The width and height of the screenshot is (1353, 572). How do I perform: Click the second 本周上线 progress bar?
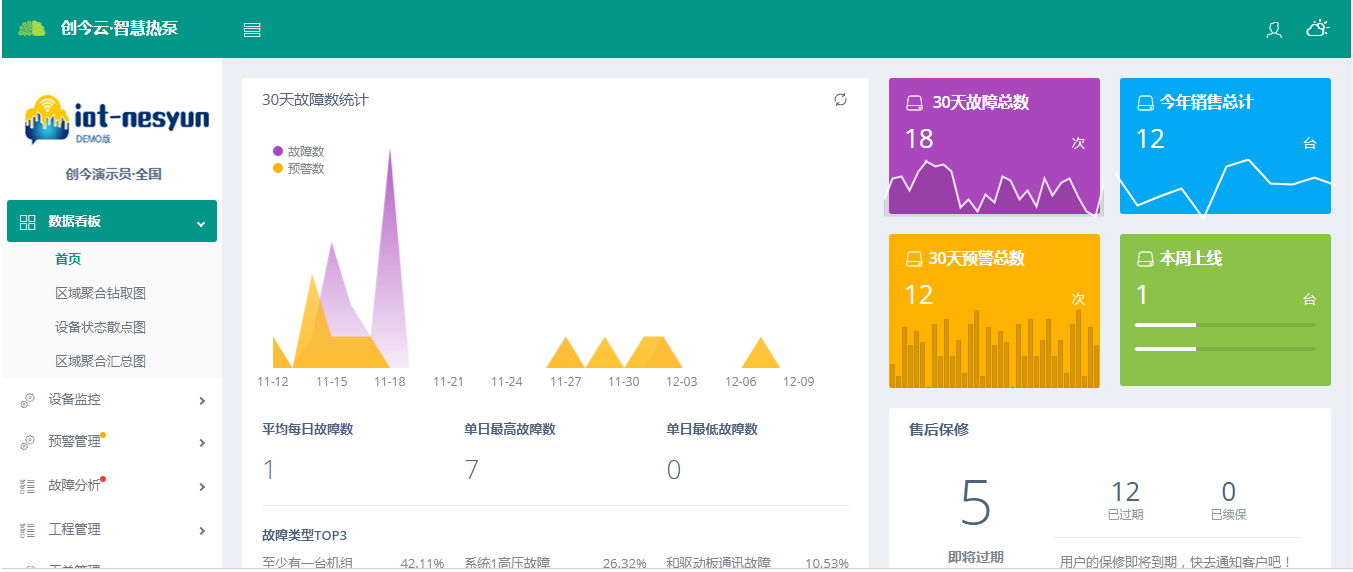pos(1226,349)
